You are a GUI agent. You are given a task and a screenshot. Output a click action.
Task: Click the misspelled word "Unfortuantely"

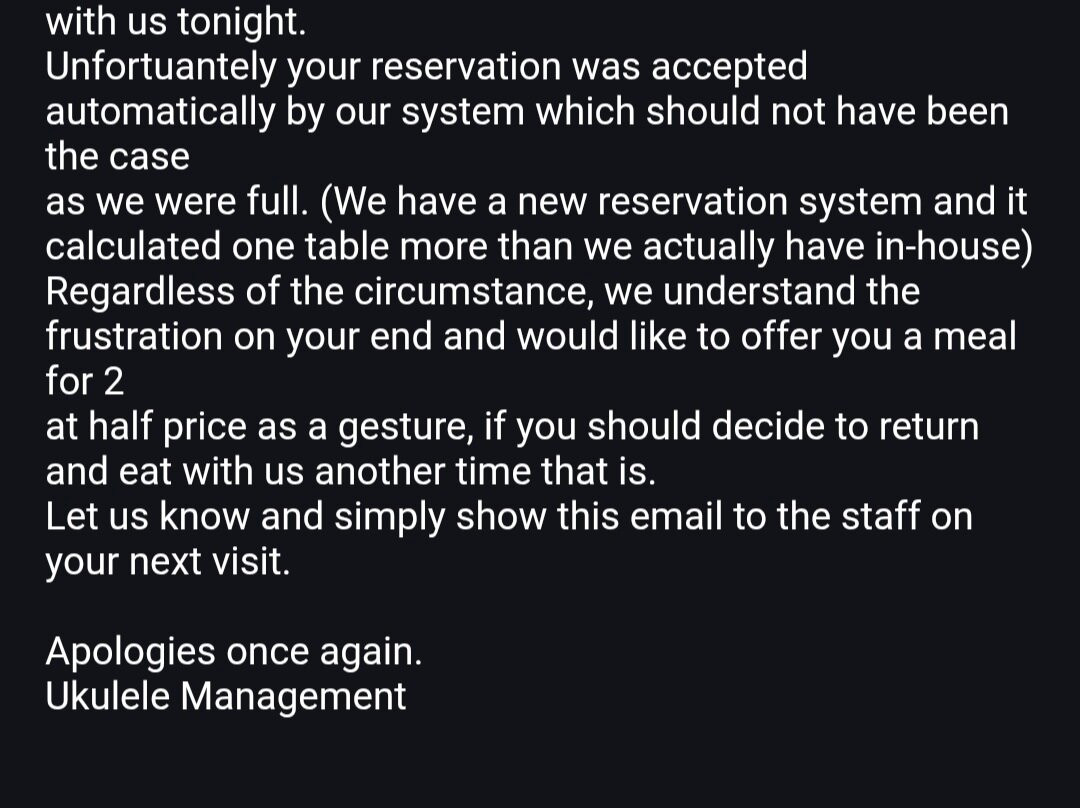(x=160, y=67)
